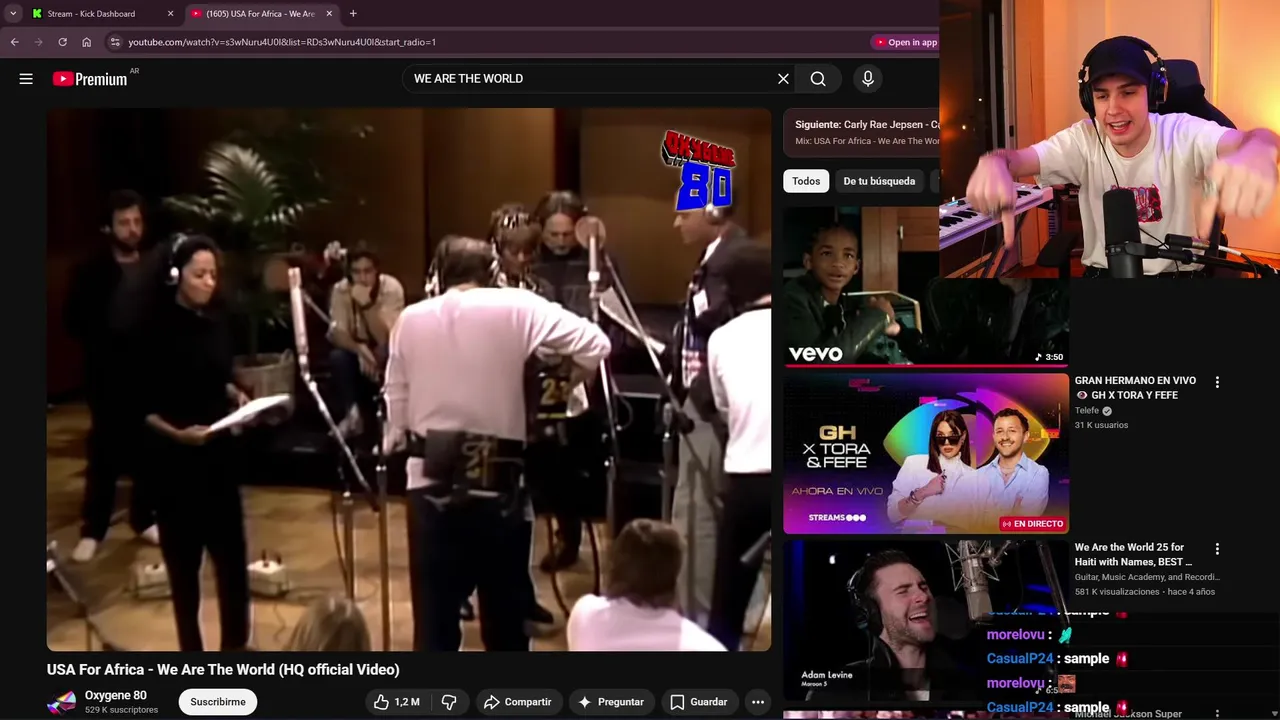Open the GH x Tora & Fefe thumbnail
This screenshot has height=720, width=1280.
[x=926, y=454]
